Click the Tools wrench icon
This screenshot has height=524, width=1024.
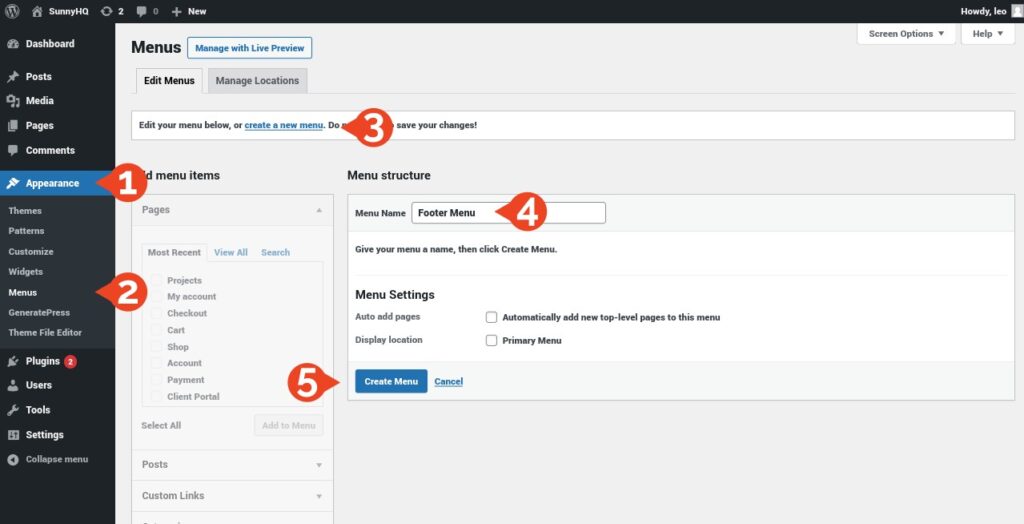pos(12,410)
